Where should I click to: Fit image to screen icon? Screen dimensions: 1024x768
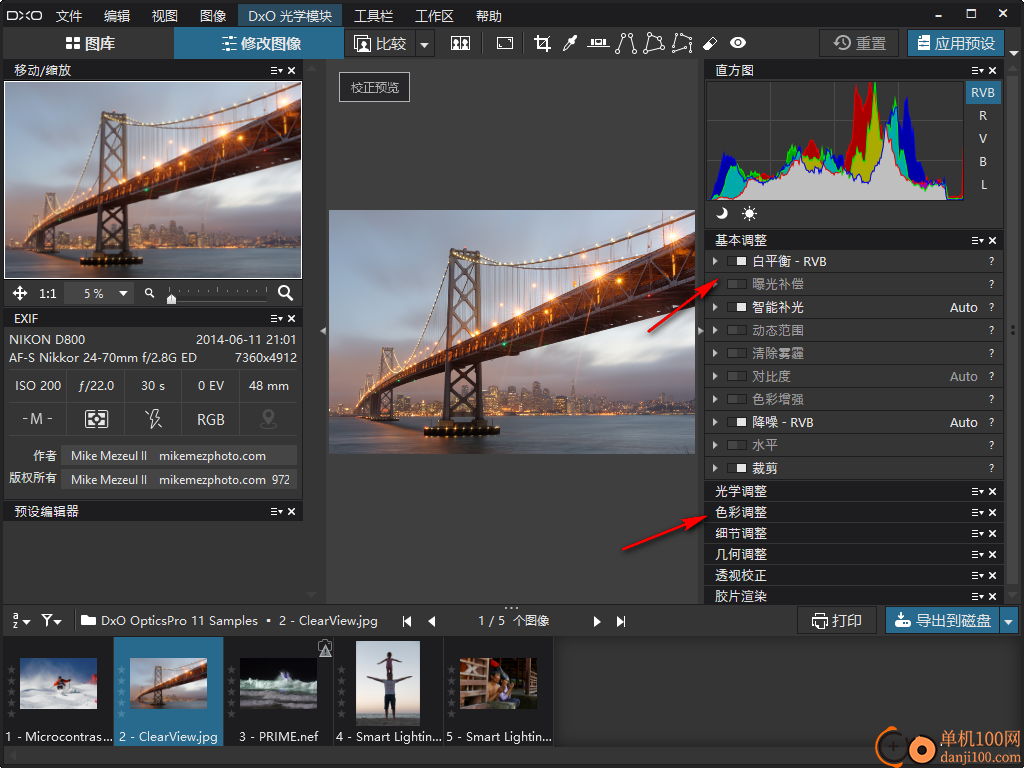click(505, 43)
